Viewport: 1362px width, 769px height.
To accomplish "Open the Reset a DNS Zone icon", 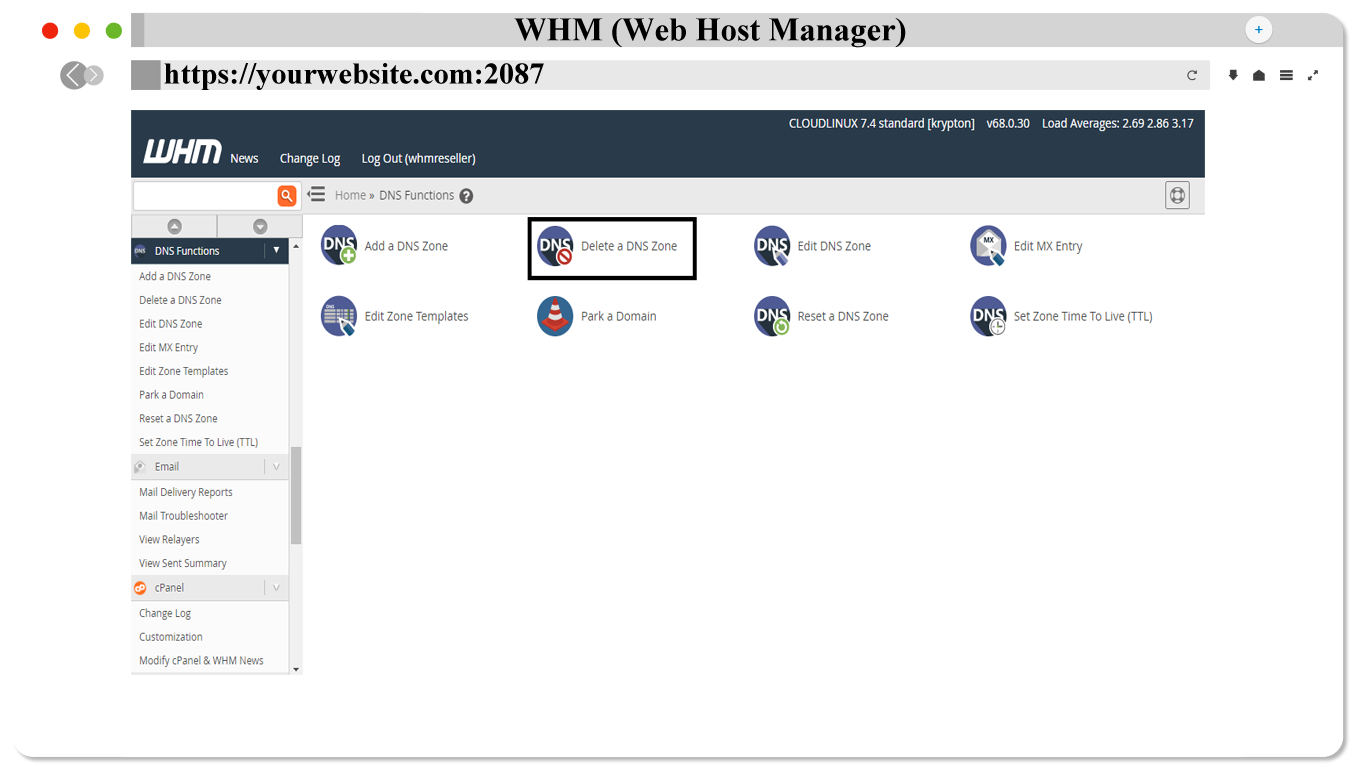I will tap(772, 316).
